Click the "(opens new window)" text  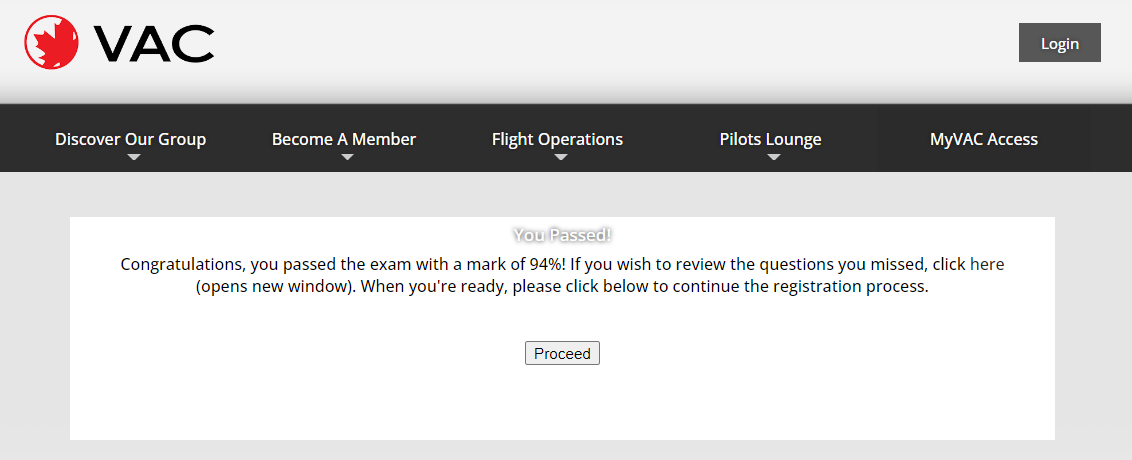(x=276, y=287)
